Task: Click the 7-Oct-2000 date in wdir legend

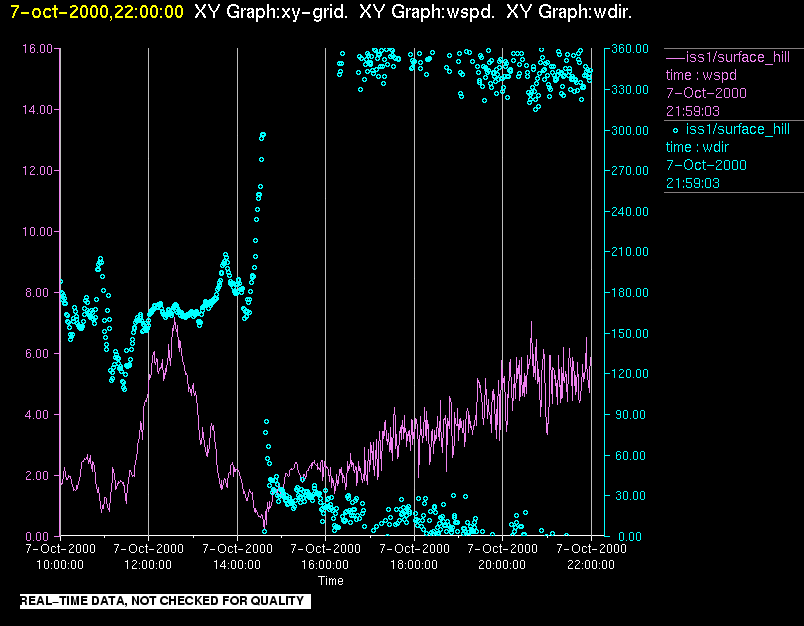Action: [706, 165]
